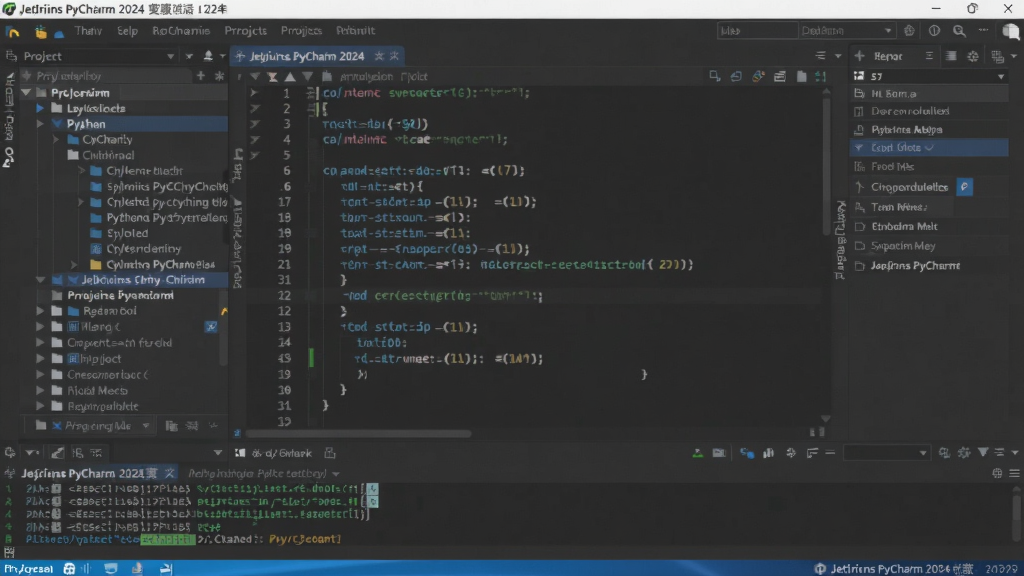Open the empty combo box in the bottom toolbar
The image size is (1024, 576).
pyautogui.click(x=886, y=453)
